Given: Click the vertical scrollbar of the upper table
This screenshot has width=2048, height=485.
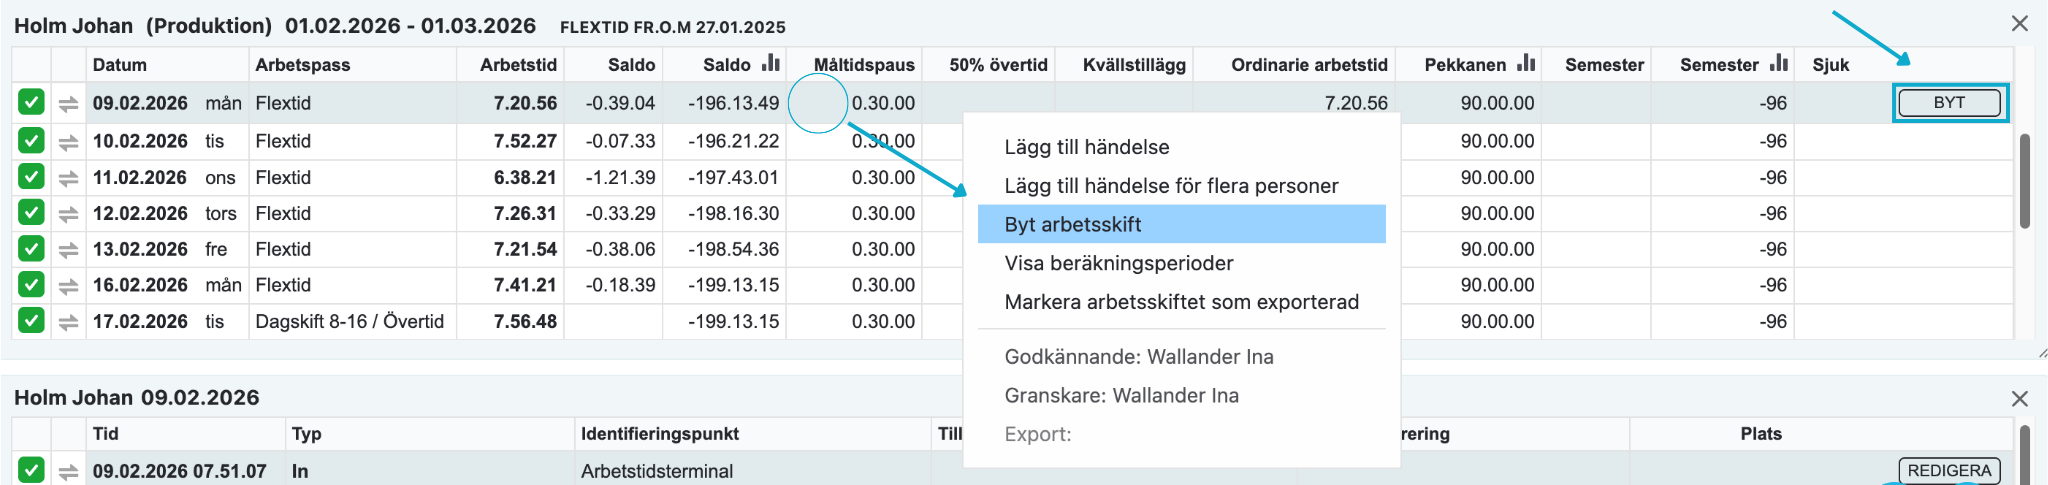Looking at the screenshot, I should [2025, 182].
